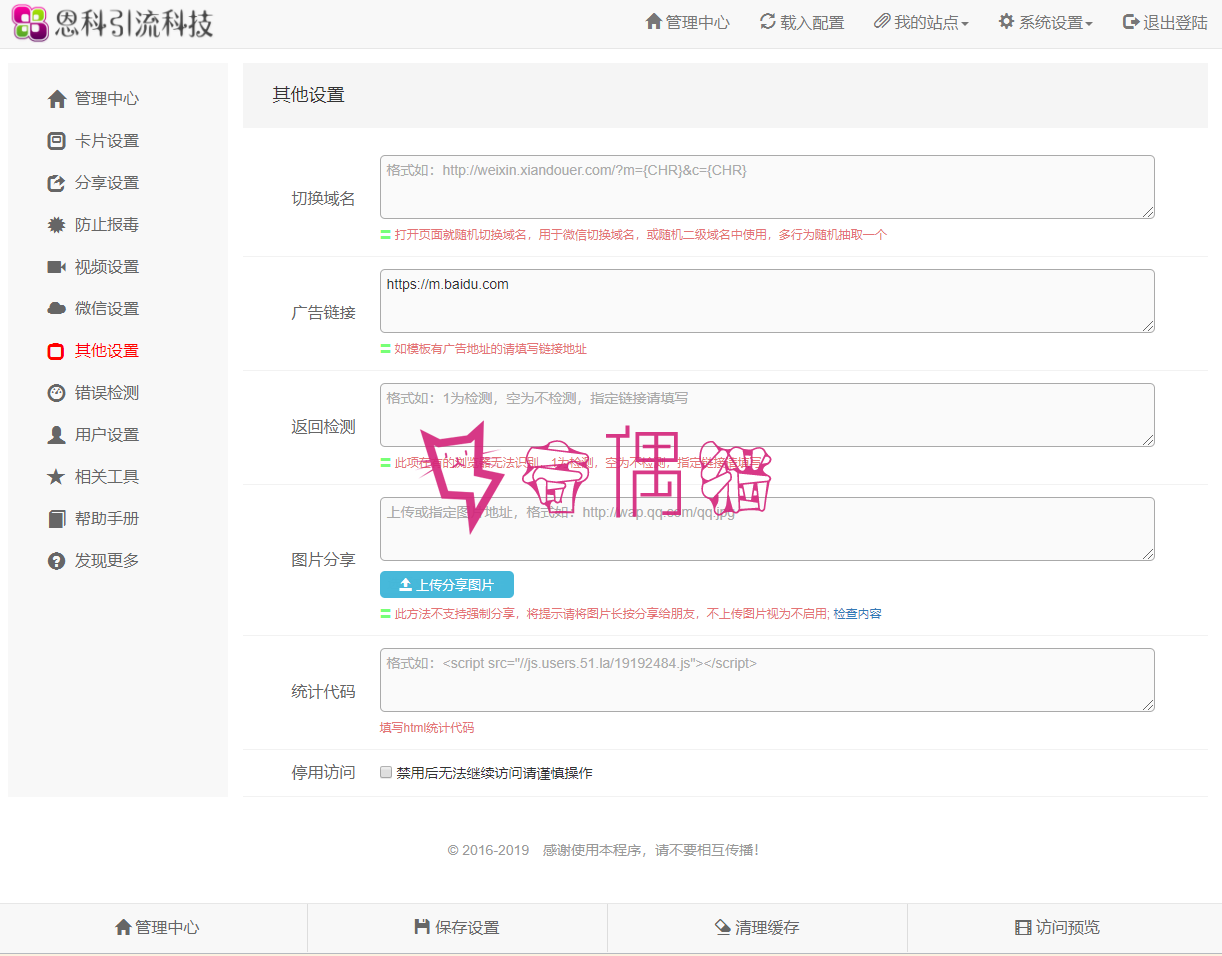The height and width of the screenshot is (956, 1222).
Task: Open 卡片设置 label in the sidebar
Action: pyautogui.click(x=107, y=141)
